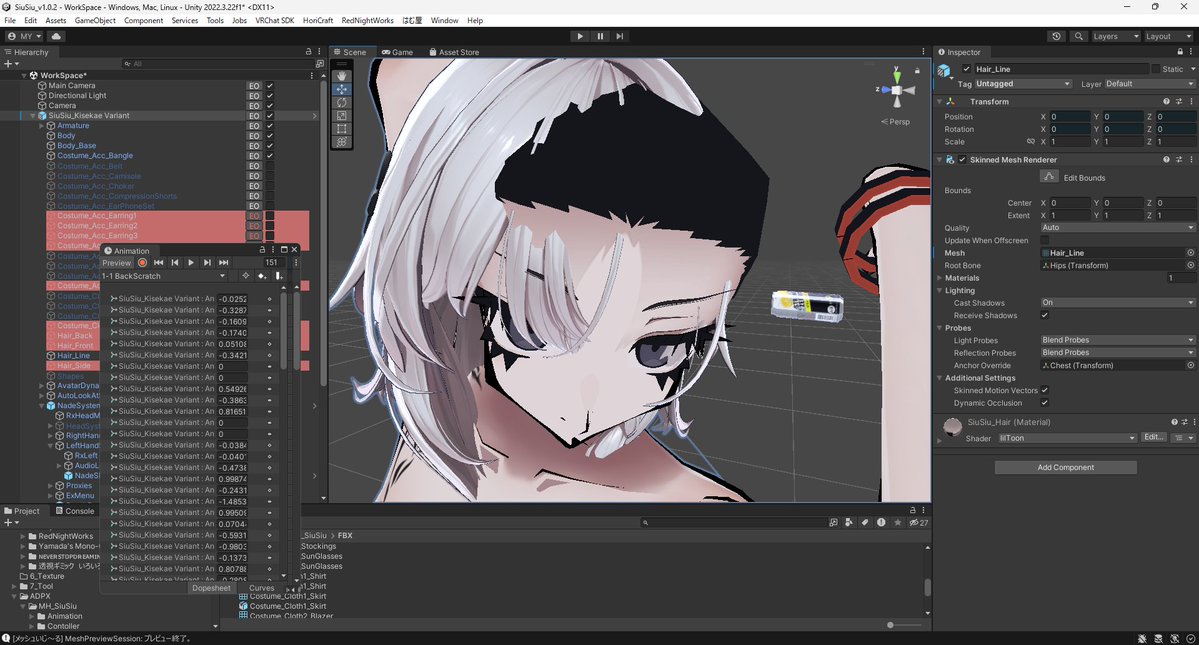Image resolution: width=1199 pixels, height=645 pixels.
Task: Toggle the Hair_Line active checkbox in Inspector
Action: coord(967,69)
